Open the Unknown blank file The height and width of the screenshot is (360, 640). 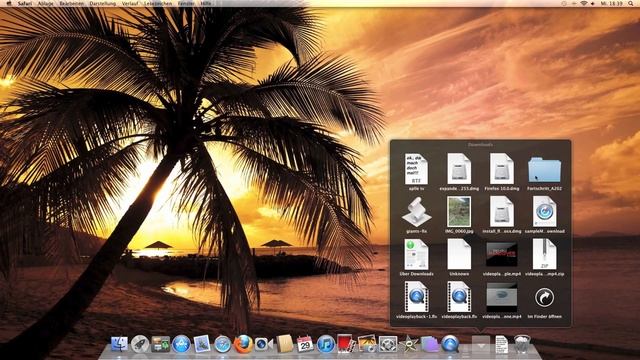(459, 255)
